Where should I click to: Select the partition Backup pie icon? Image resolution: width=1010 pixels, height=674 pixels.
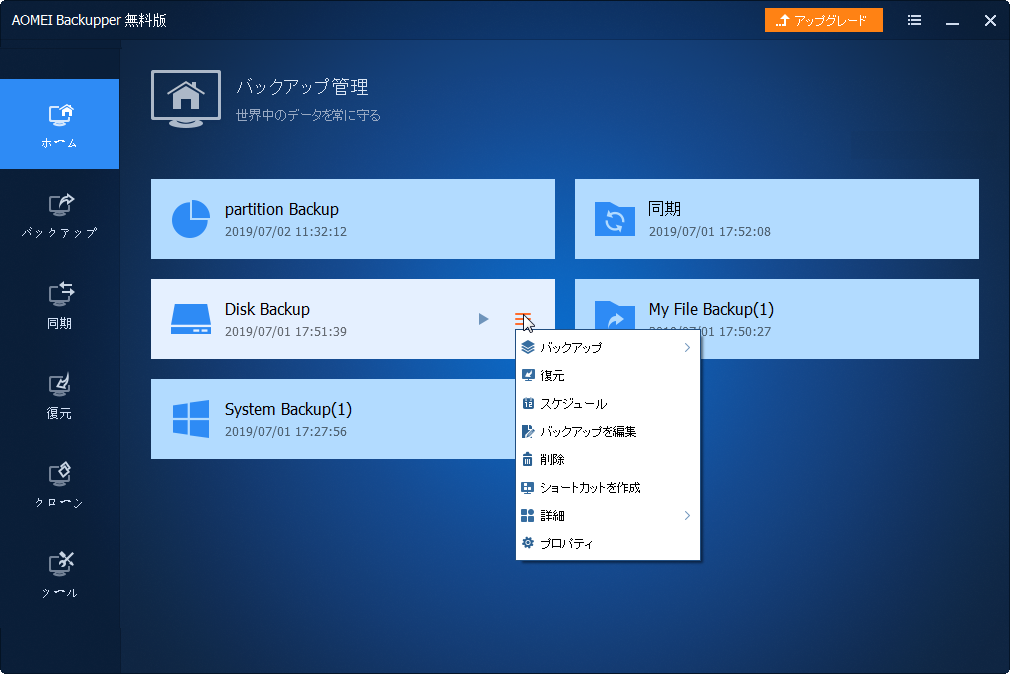click(x=191, y=219)
